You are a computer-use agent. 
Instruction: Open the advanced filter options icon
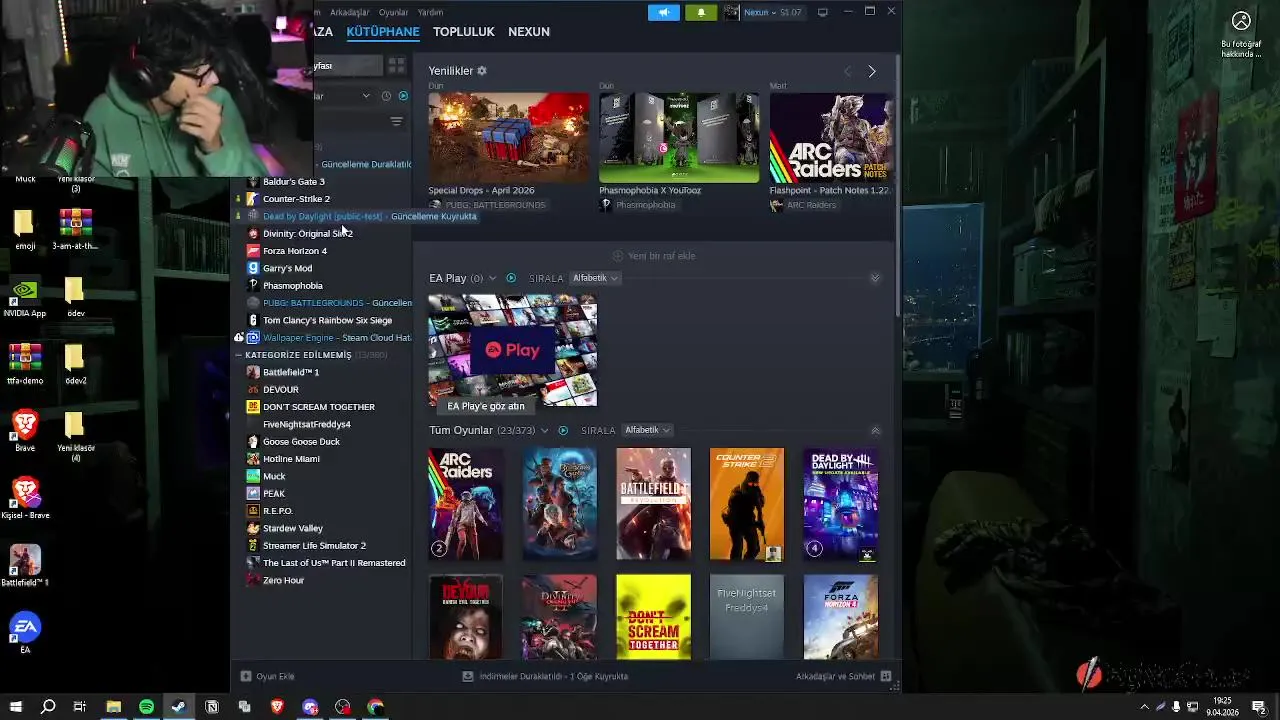pos(396,121)
